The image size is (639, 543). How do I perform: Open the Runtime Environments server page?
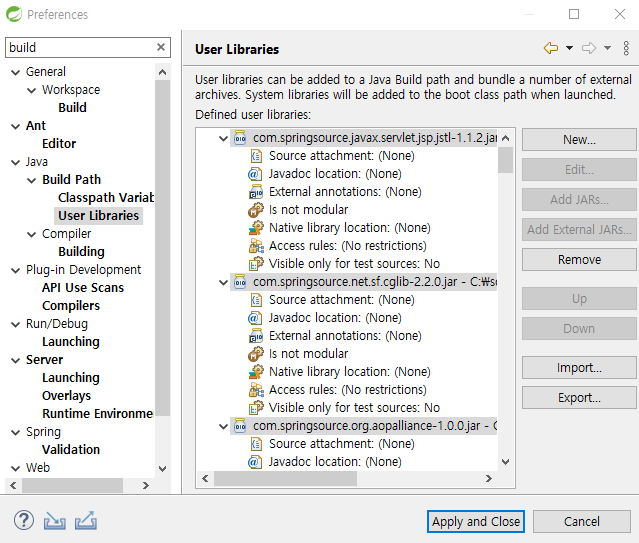[98, 413]
